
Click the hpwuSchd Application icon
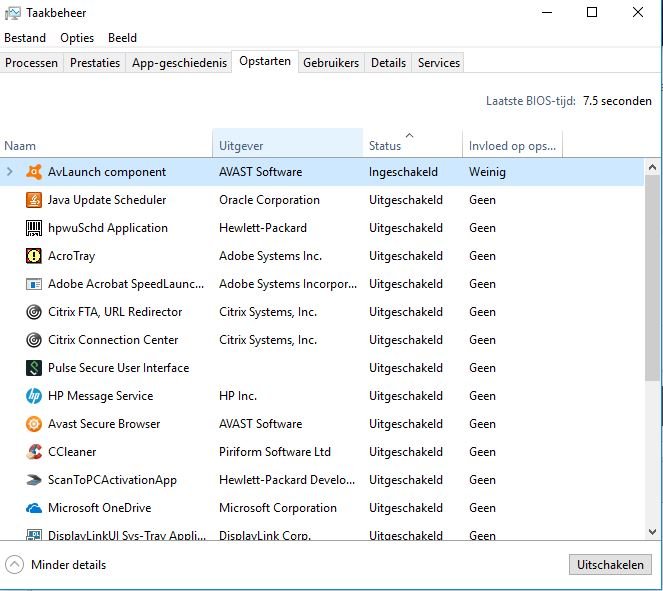coord(33,228)
